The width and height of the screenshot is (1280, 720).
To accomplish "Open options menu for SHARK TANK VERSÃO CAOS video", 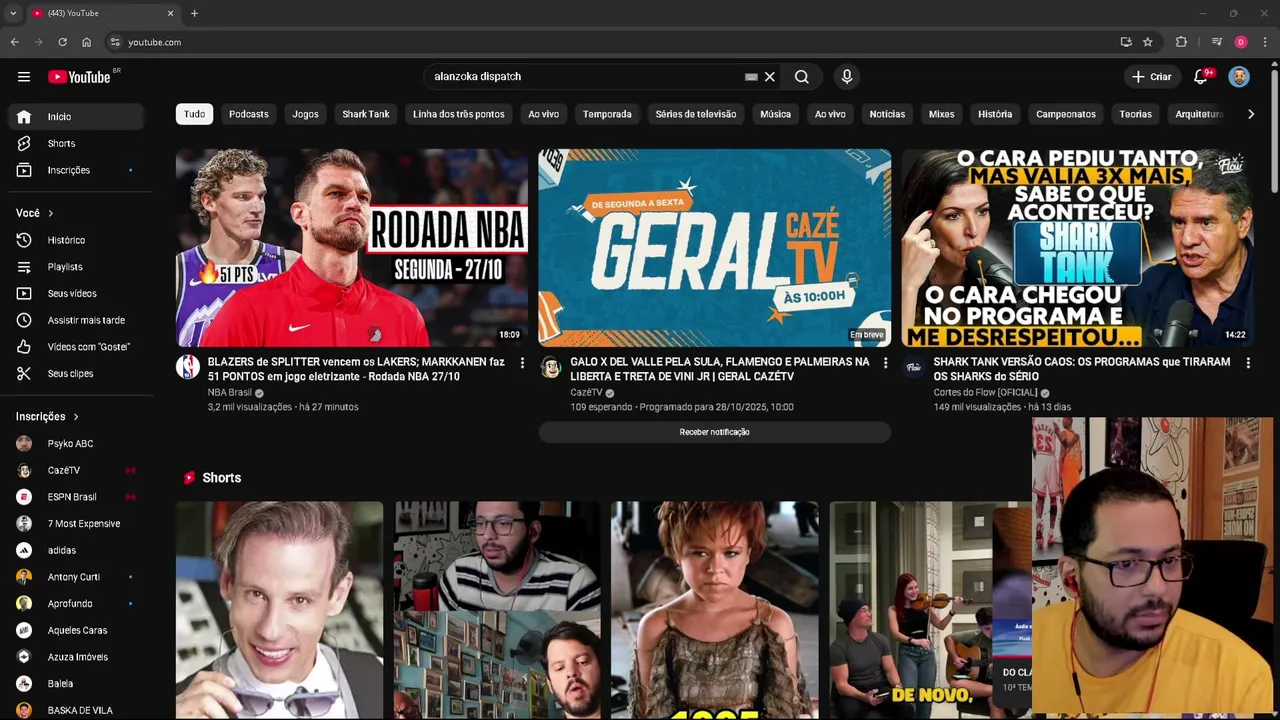I will [x=1248, y=363].
